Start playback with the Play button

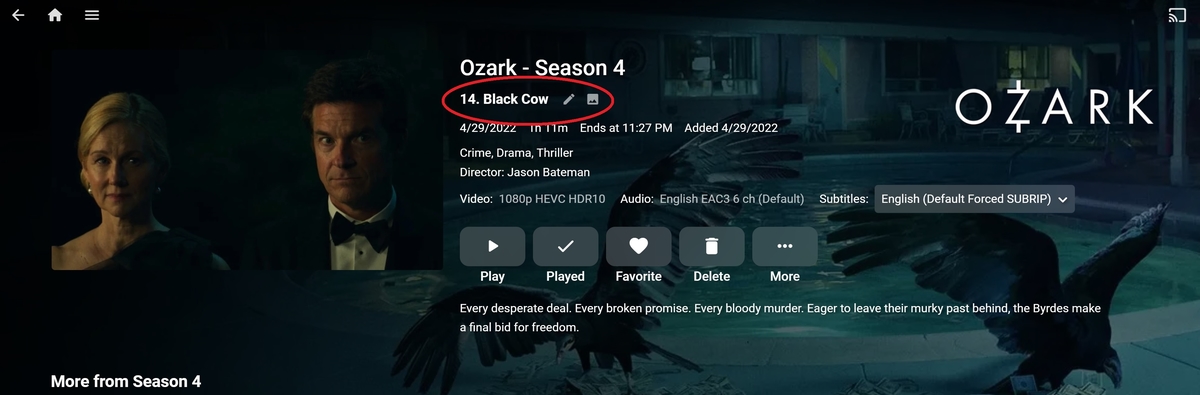[x=492, y=246]
